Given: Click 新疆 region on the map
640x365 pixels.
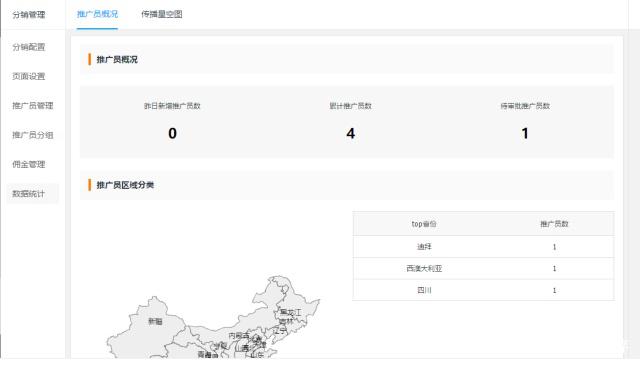Looking at the screenshot, I should (155, 322).
